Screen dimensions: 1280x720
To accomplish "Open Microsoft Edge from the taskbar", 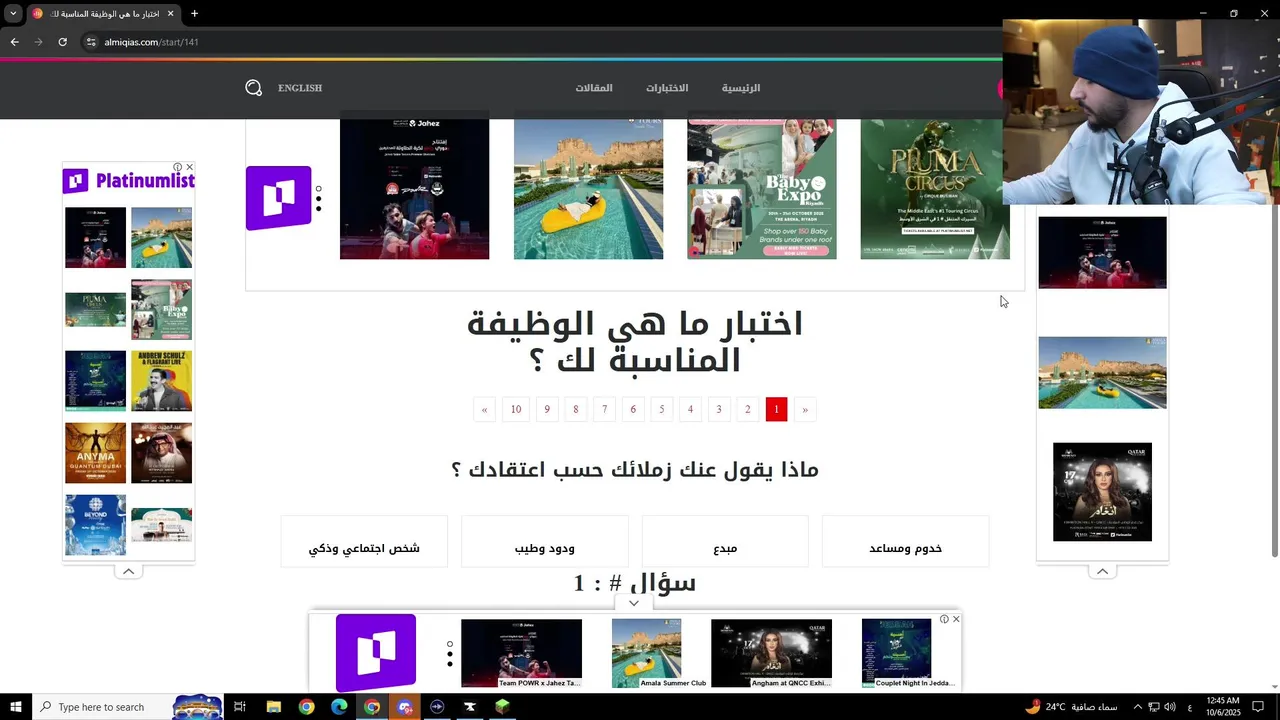I will (x=339, y=707).
